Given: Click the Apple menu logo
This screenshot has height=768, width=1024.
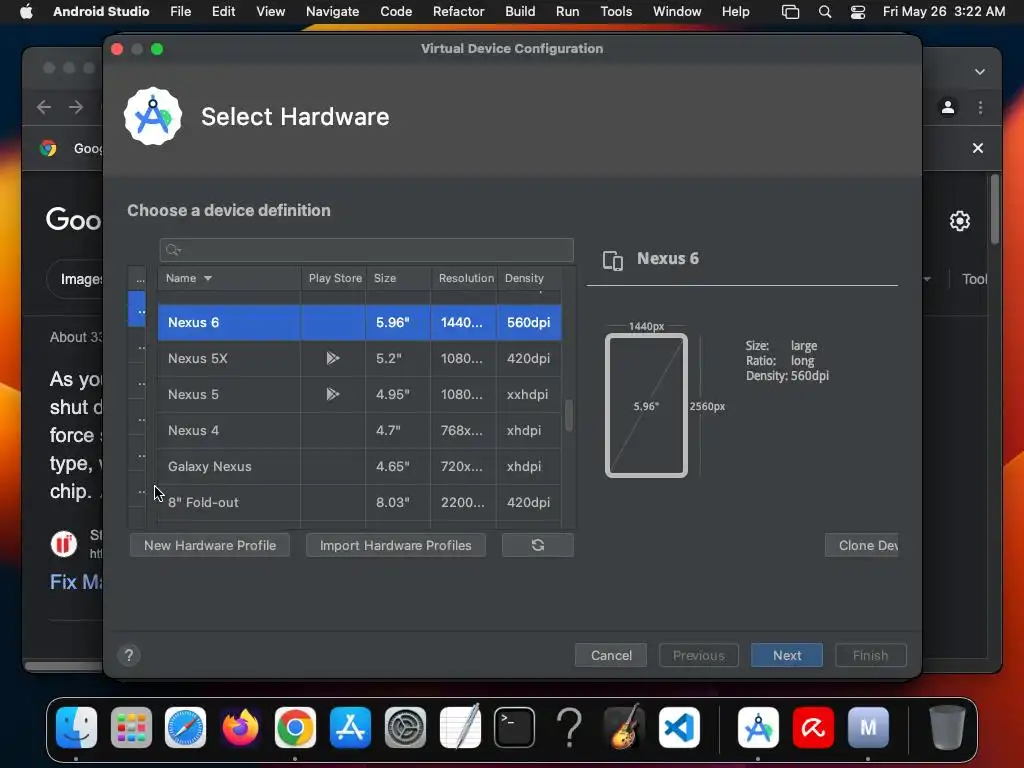Looking at the screenshot, I should point(26,12).
